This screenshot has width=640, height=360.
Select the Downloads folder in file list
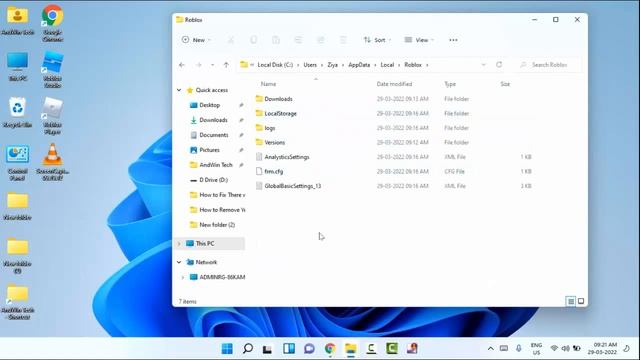[278, 99]
